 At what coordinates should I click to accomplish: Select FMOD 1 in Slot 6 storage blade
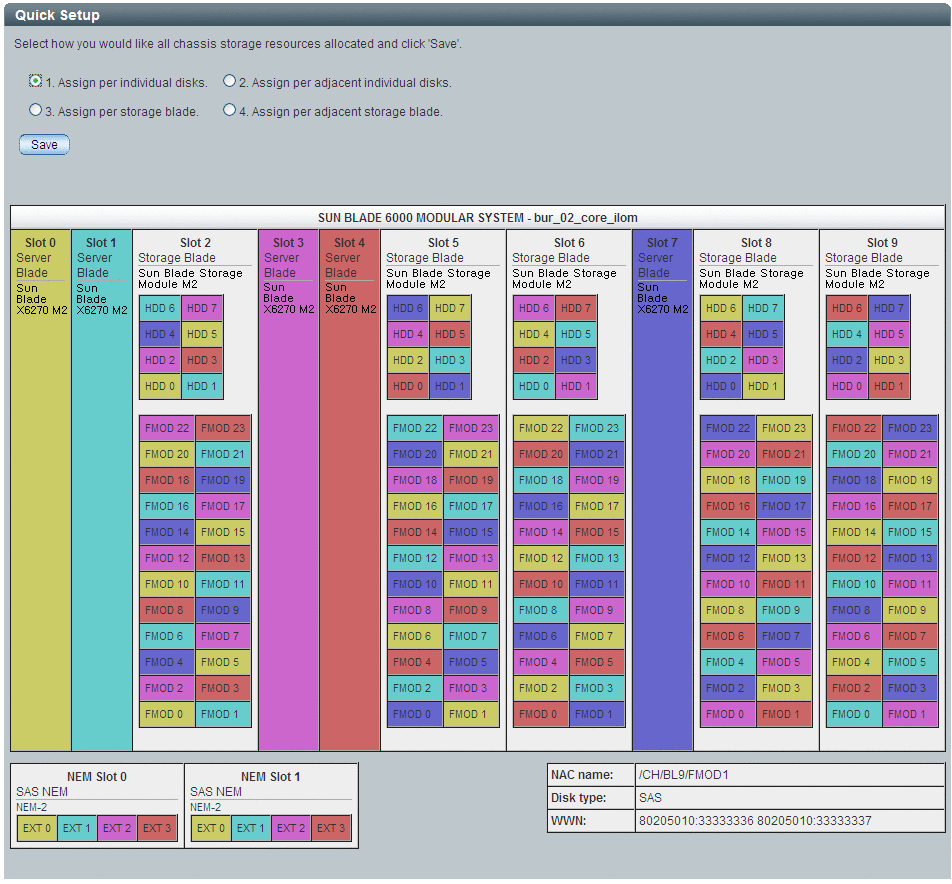(597, 714)
